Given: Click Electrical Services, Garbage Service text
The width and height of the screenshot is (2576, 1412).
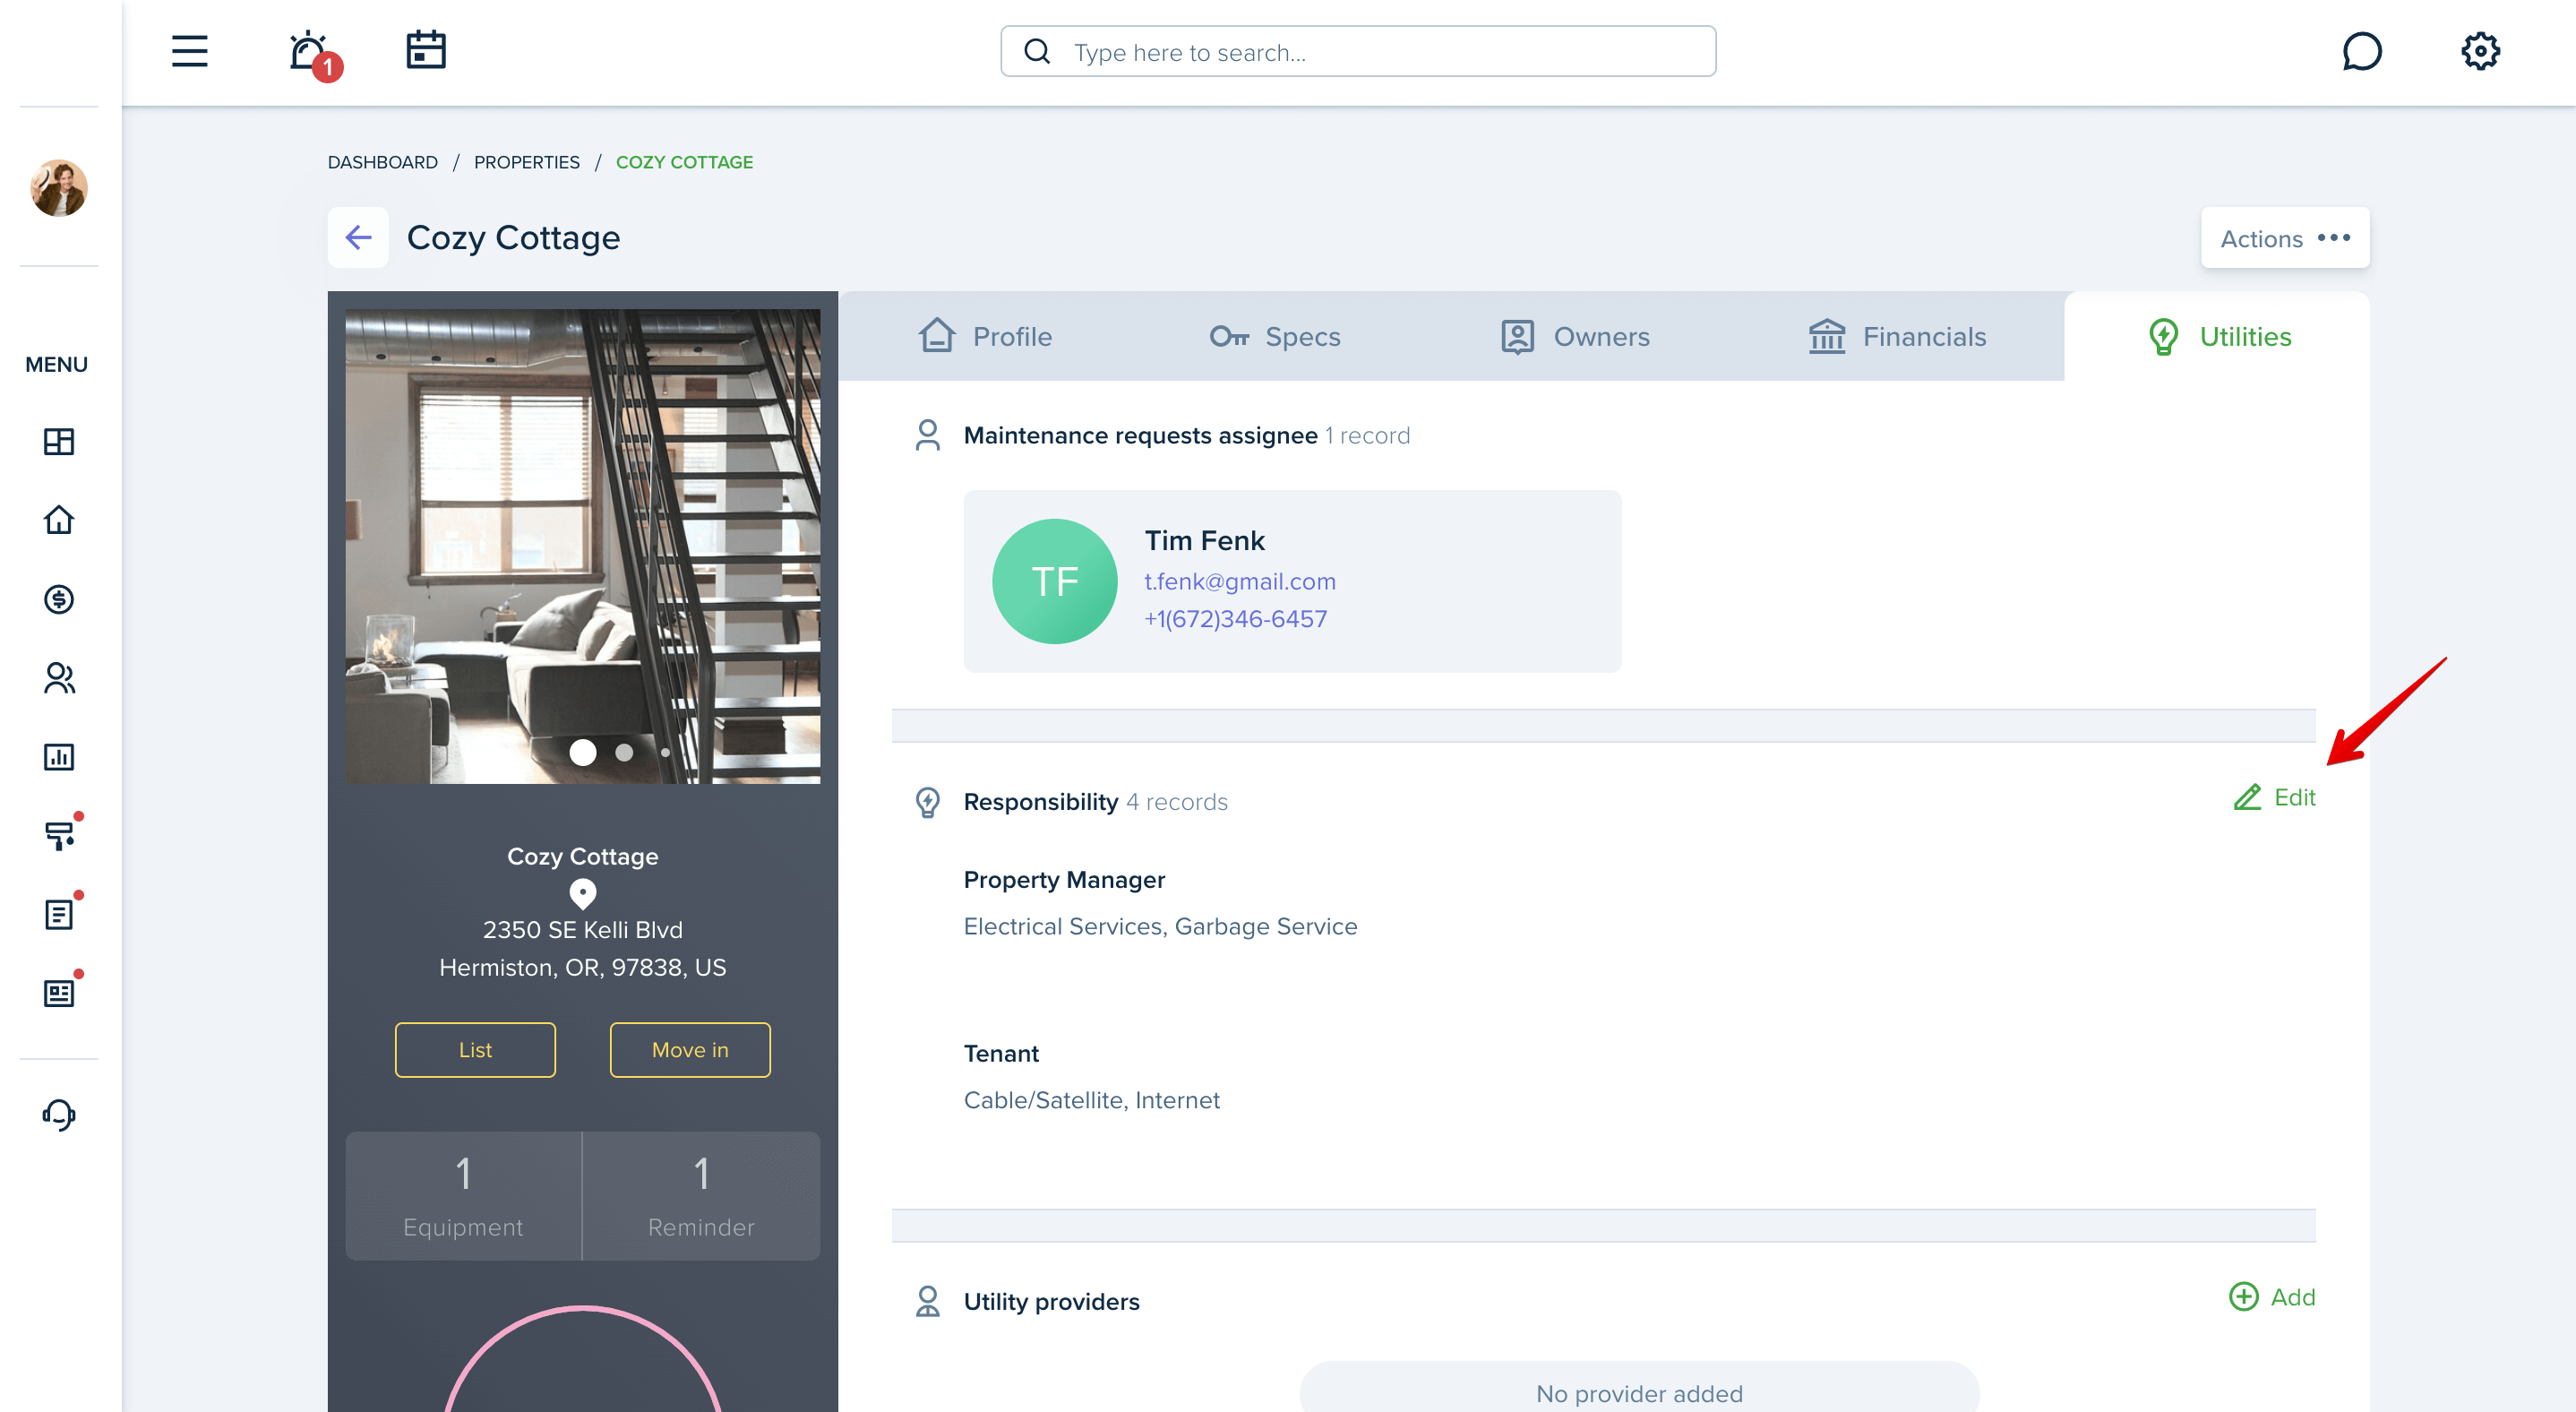Looking at the screenshot, I should [1161, 926].
